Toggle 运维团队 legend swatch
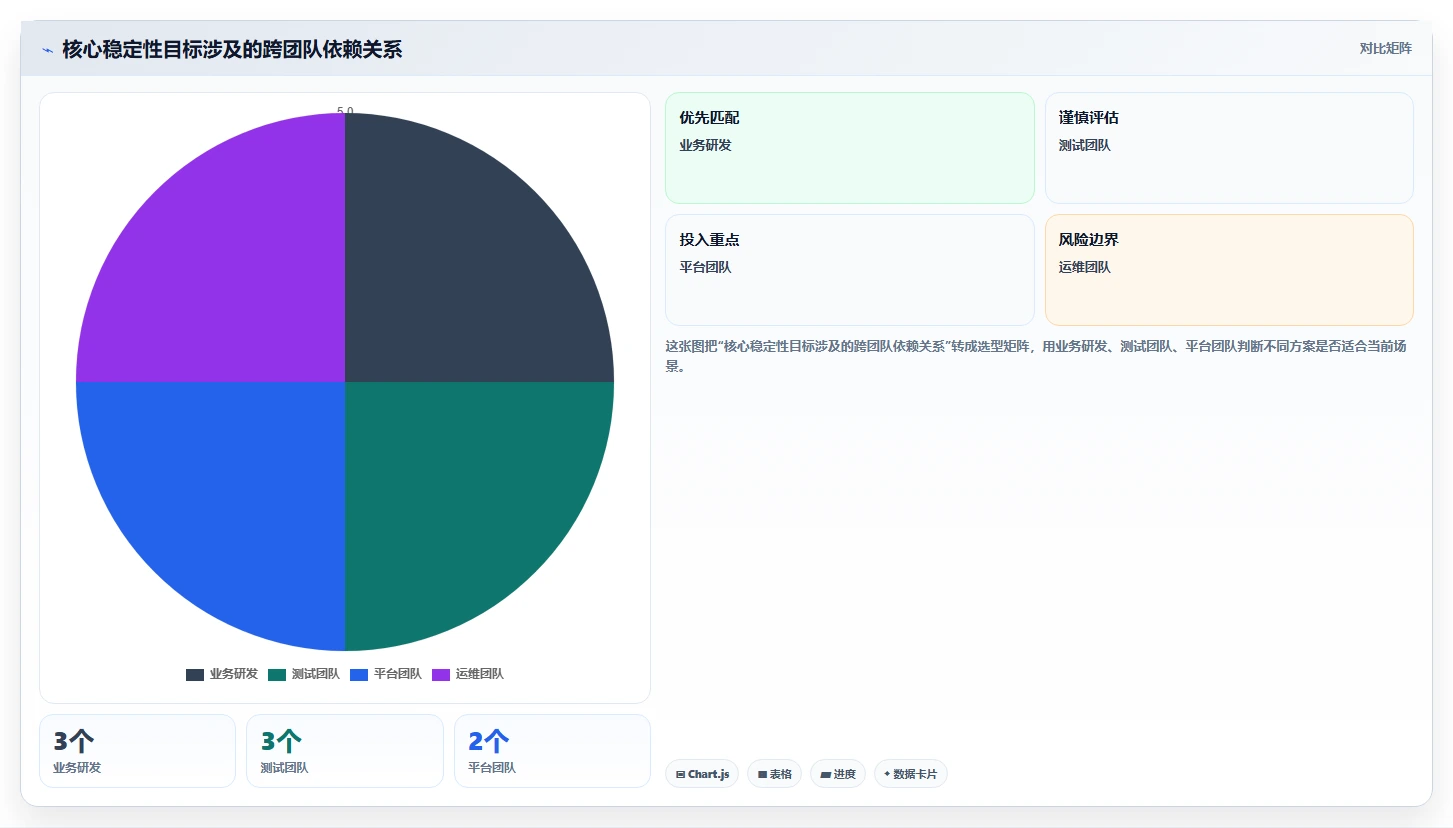The width and height of the screenshot is (1453, 828). click(441, 675)
